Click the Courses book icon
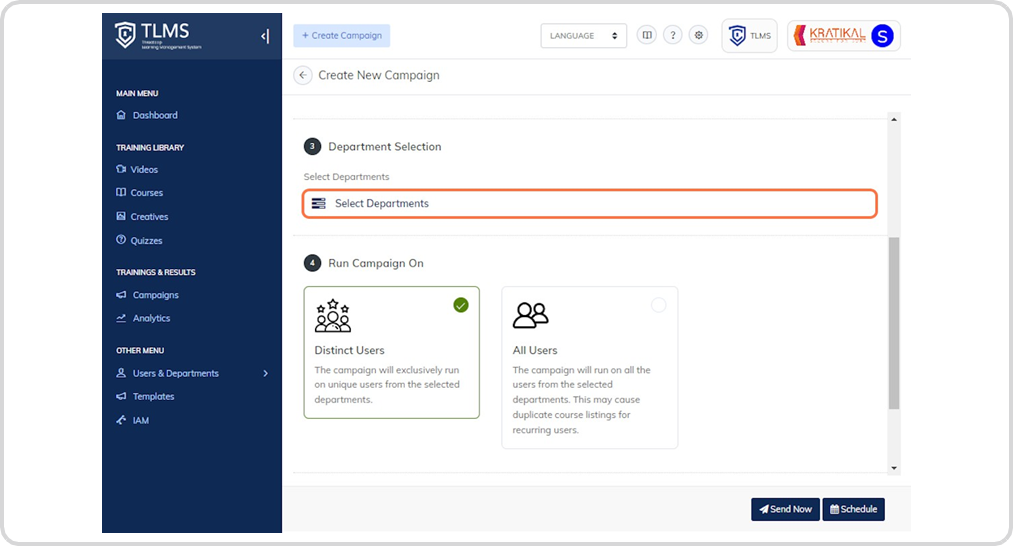Image resolution: width=1013 pixels, height=546 pixels. (121, 193)
